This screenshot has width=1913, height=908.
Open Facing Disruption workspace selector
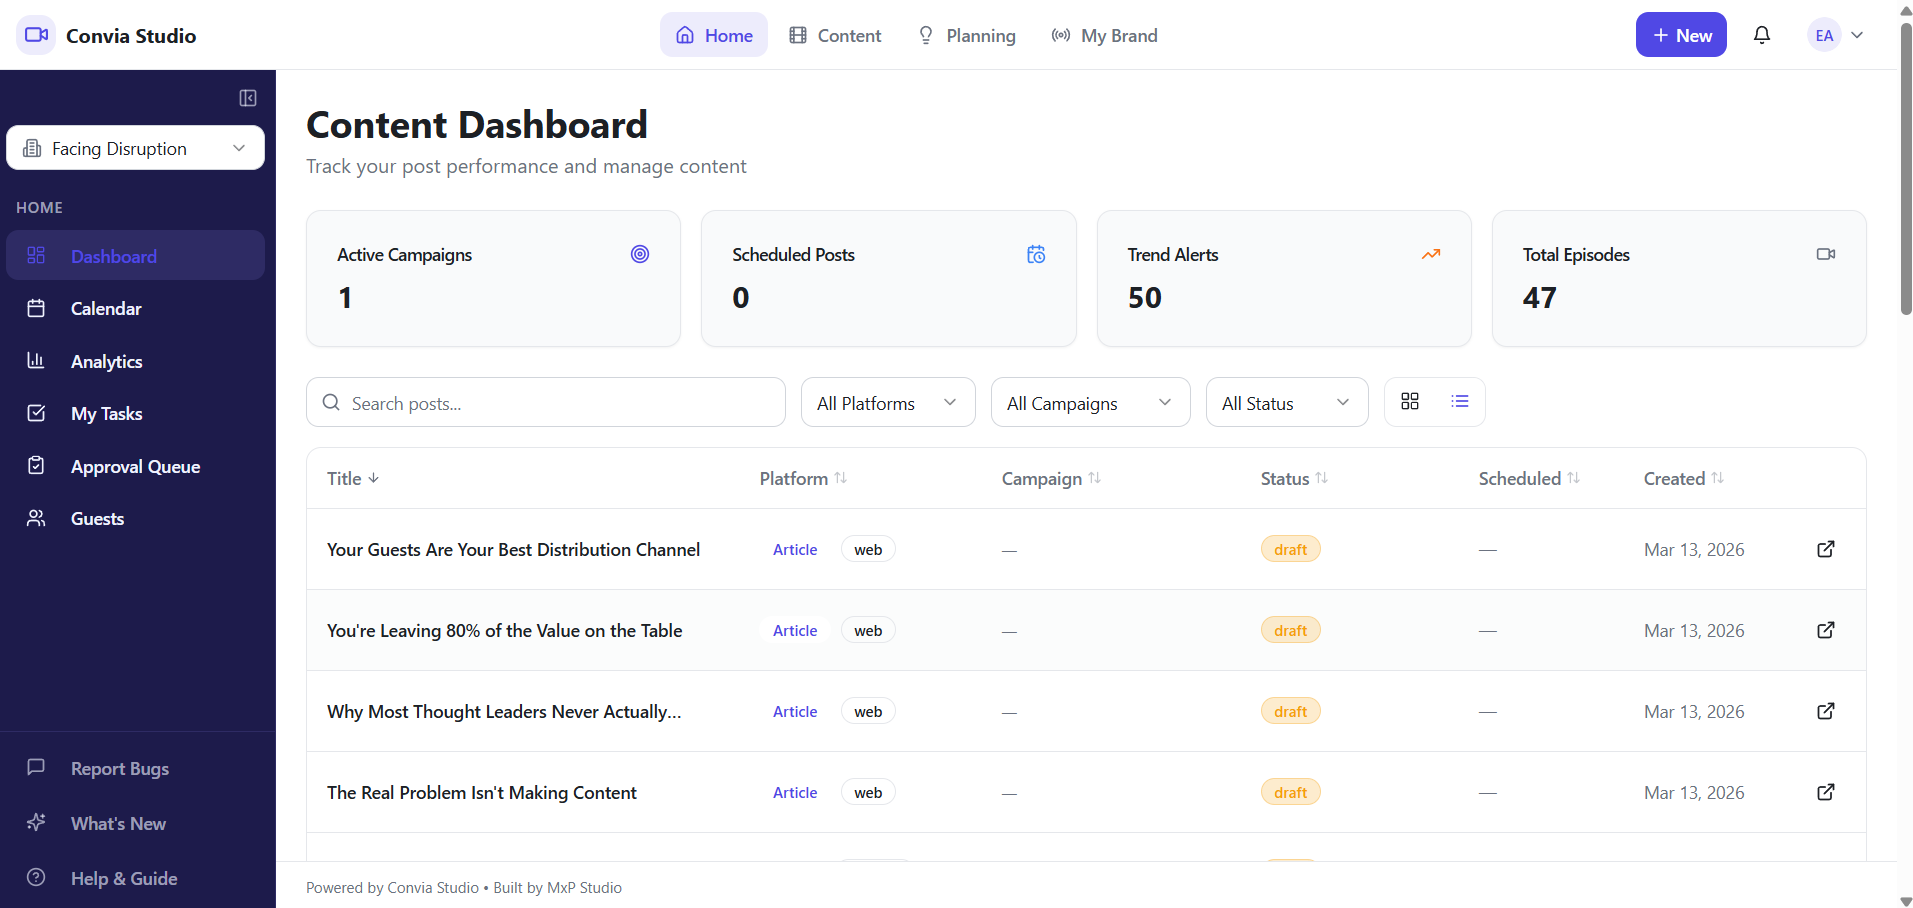[136, 148]
